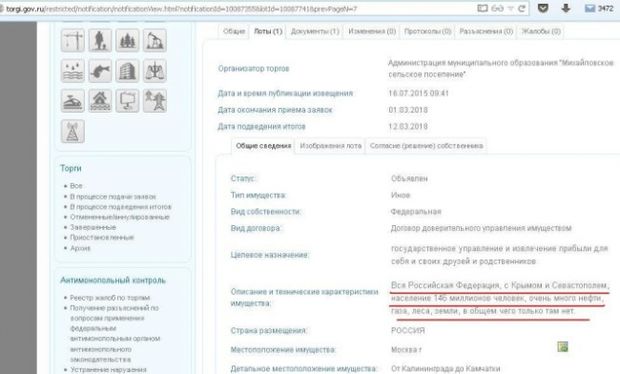This screenshot has width=620, height=374.
Task: Select the radio antenna tower icon
Action: pyautogui.click(x=72, y=131)
